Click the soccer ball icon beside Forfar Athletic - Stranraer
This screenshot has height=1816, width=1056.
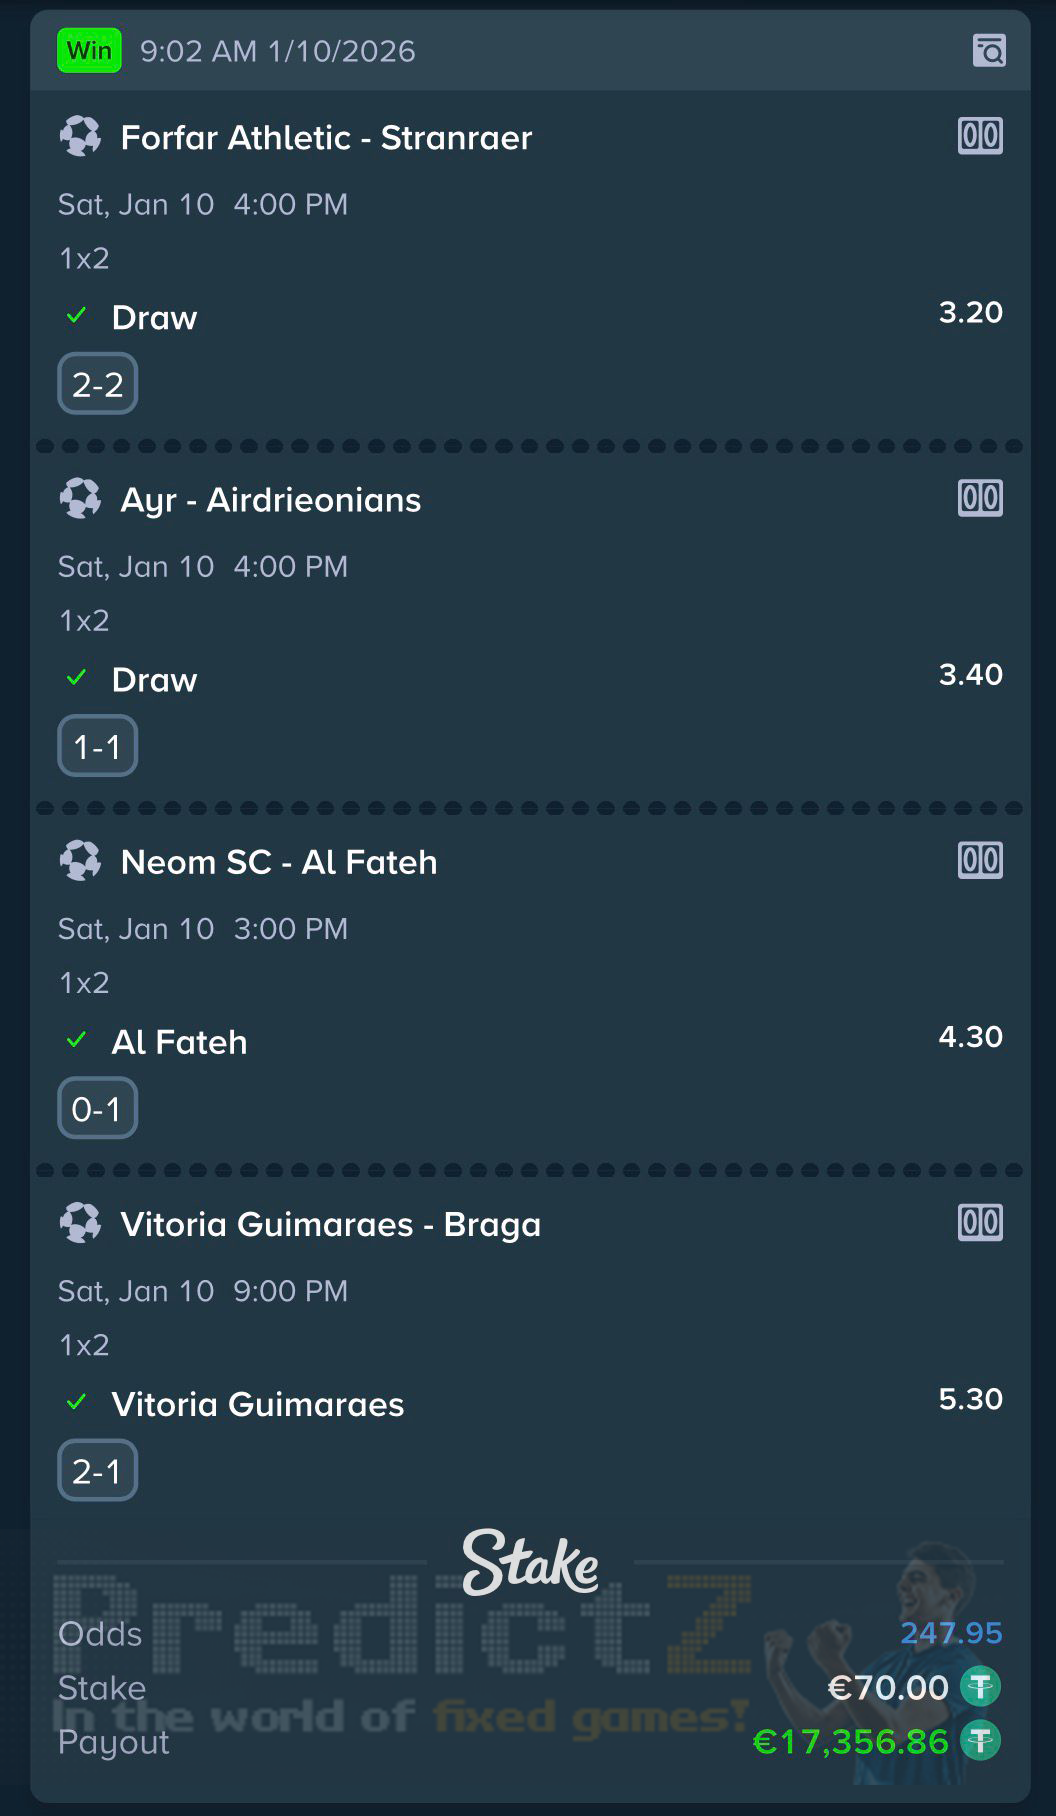pyautogui.click(x=80, y=137)
